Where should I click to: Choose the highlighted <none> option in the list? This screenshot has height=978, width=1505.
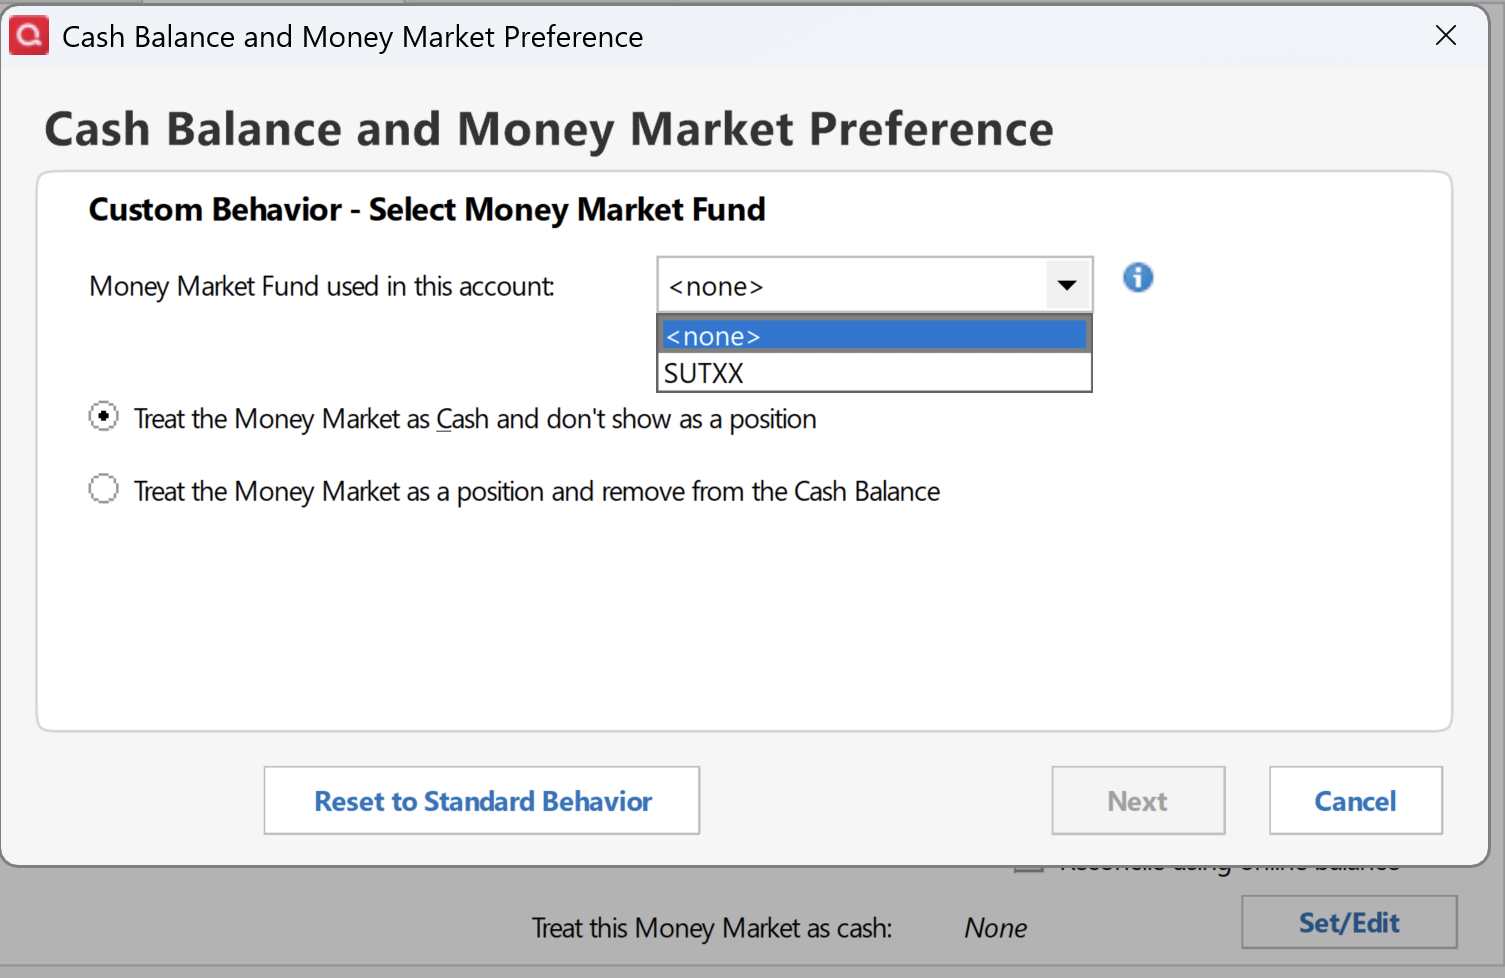coord(873,336)
